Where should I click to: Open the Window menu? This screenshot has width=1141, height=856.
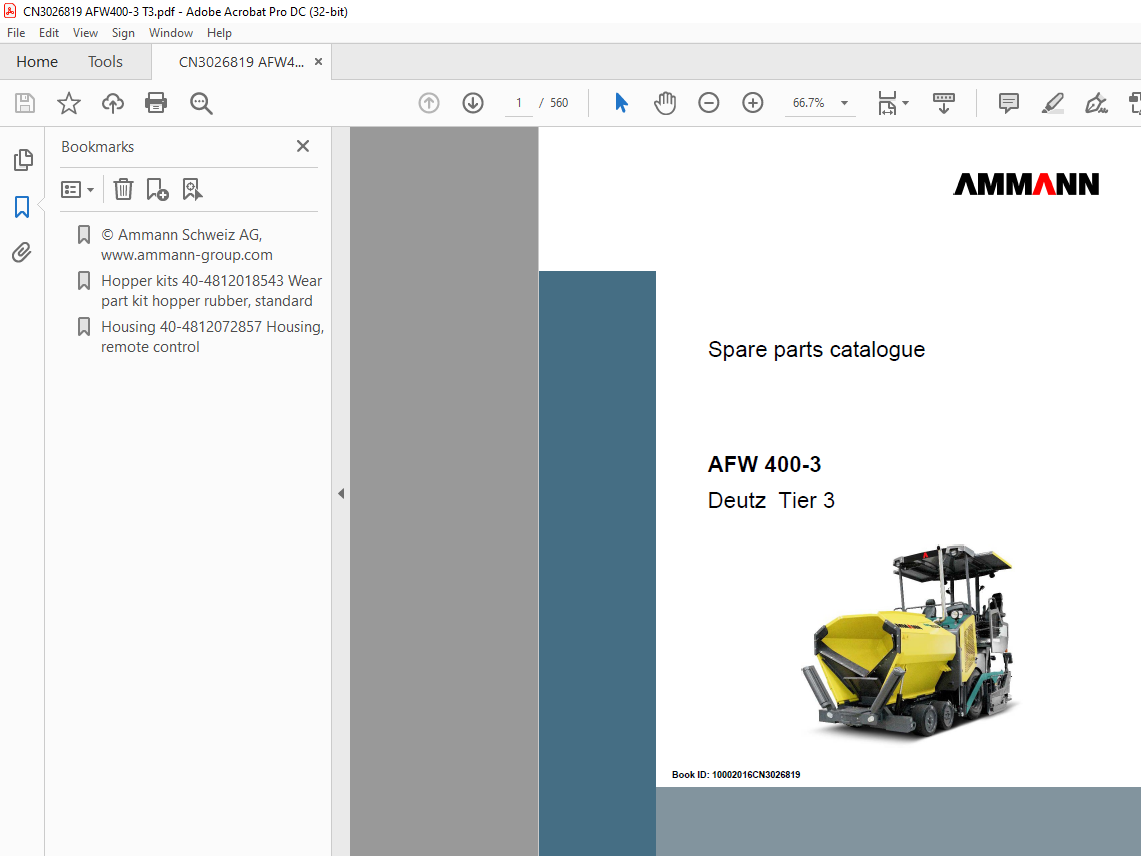[x=170, y=33]
